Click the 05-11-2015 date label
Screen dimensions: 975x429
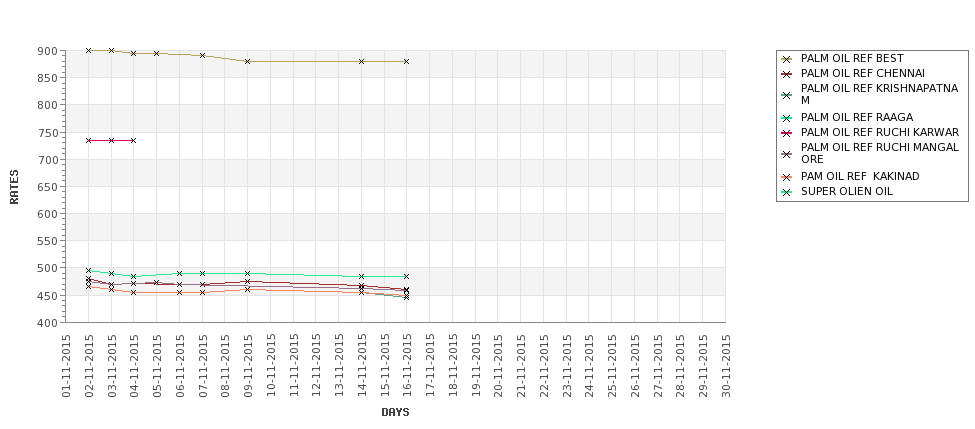click(x=157, y=366)
